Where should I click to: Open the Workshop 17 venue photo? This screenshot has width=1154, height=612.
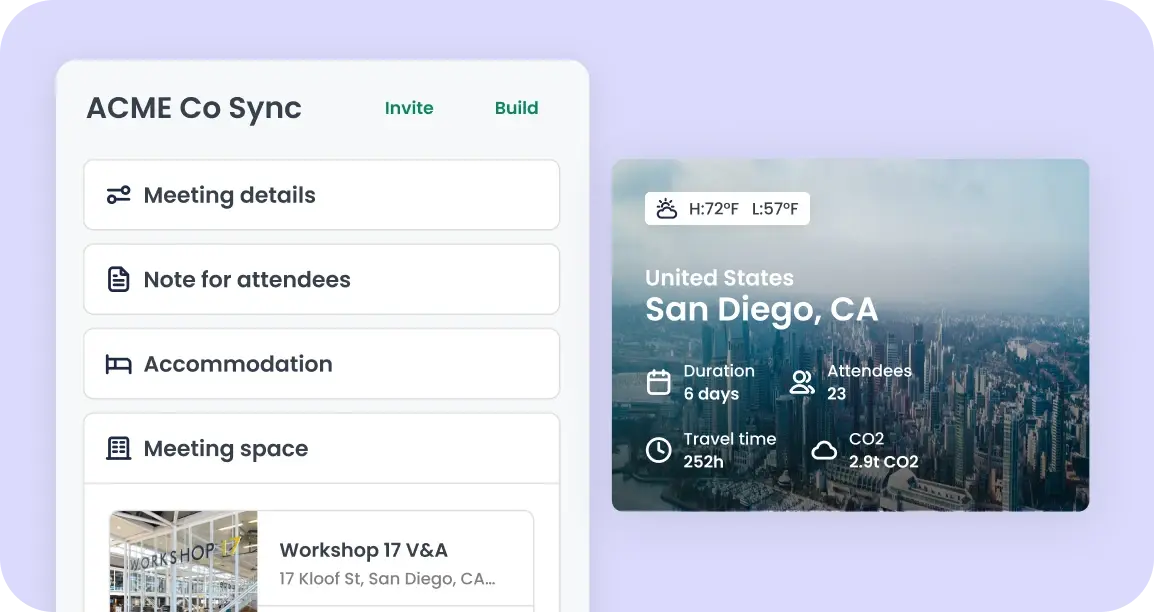pos(184,561)
